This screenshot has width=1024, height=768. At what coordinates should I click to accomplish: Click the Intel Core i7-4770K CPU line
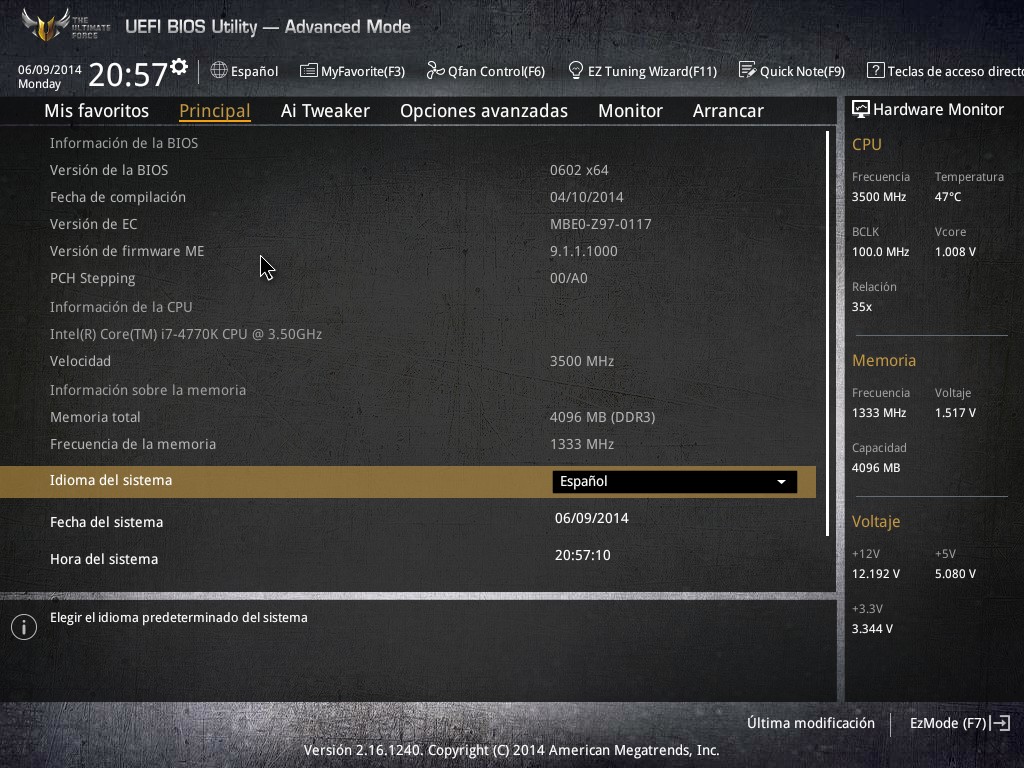tap(186, 334)
